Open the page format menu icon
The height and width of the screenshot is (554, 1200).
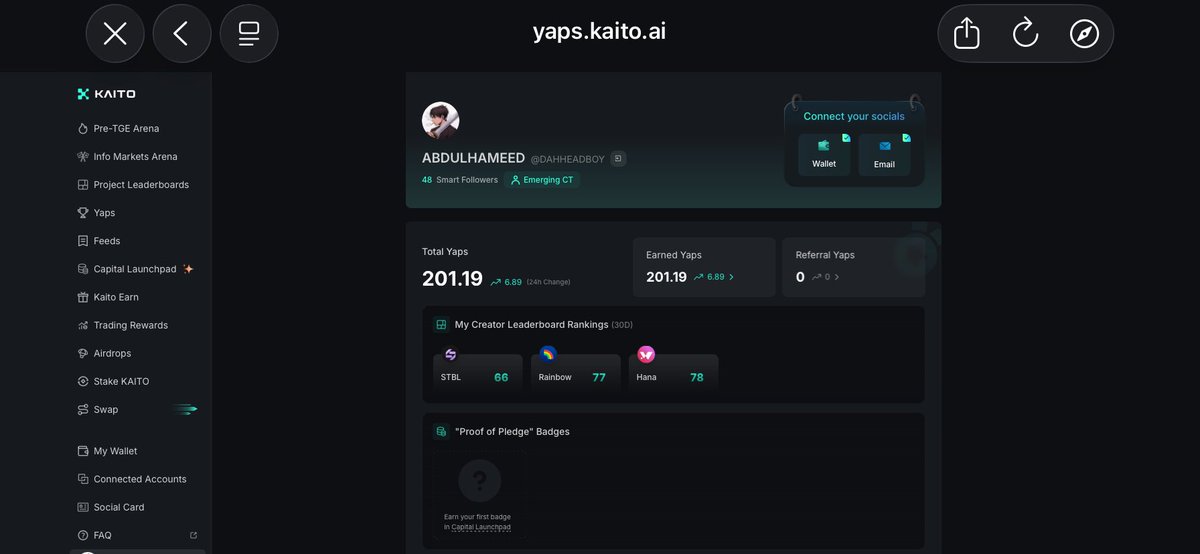pos(249,34)
